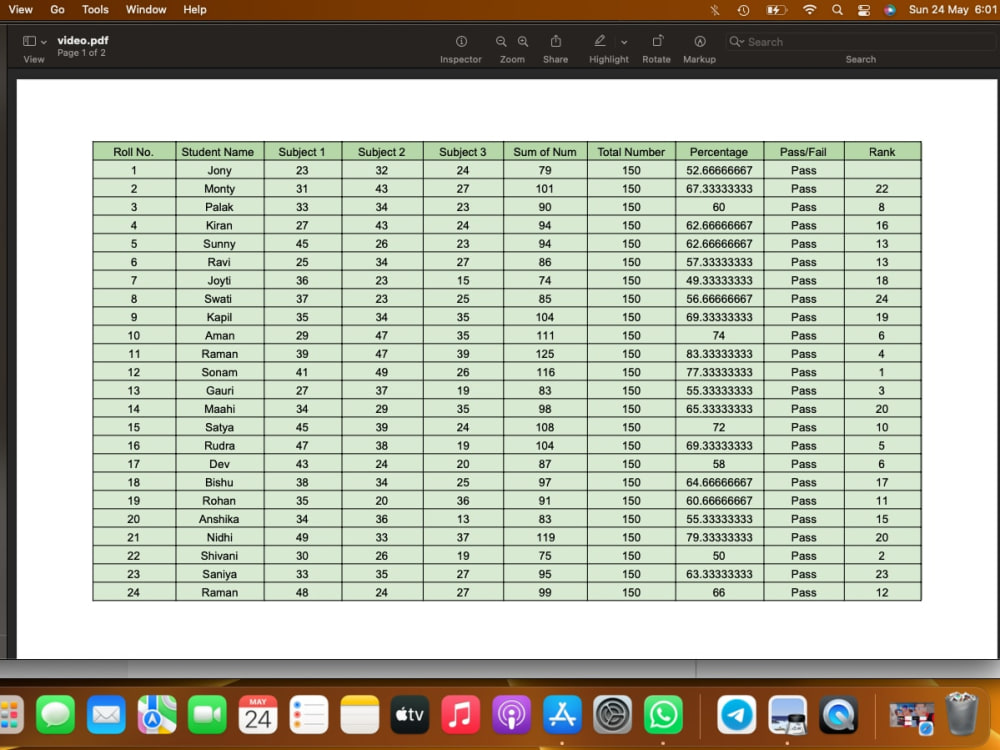1000x750 pixels.
Task: Click student name 'Monty'
Action: coord(219,189)
